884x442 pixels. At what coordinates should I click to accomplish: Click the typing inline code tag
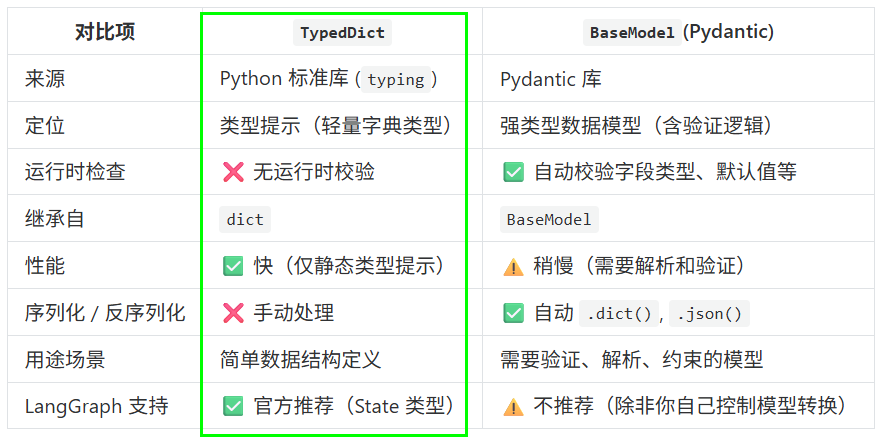(x=396, y=79)
